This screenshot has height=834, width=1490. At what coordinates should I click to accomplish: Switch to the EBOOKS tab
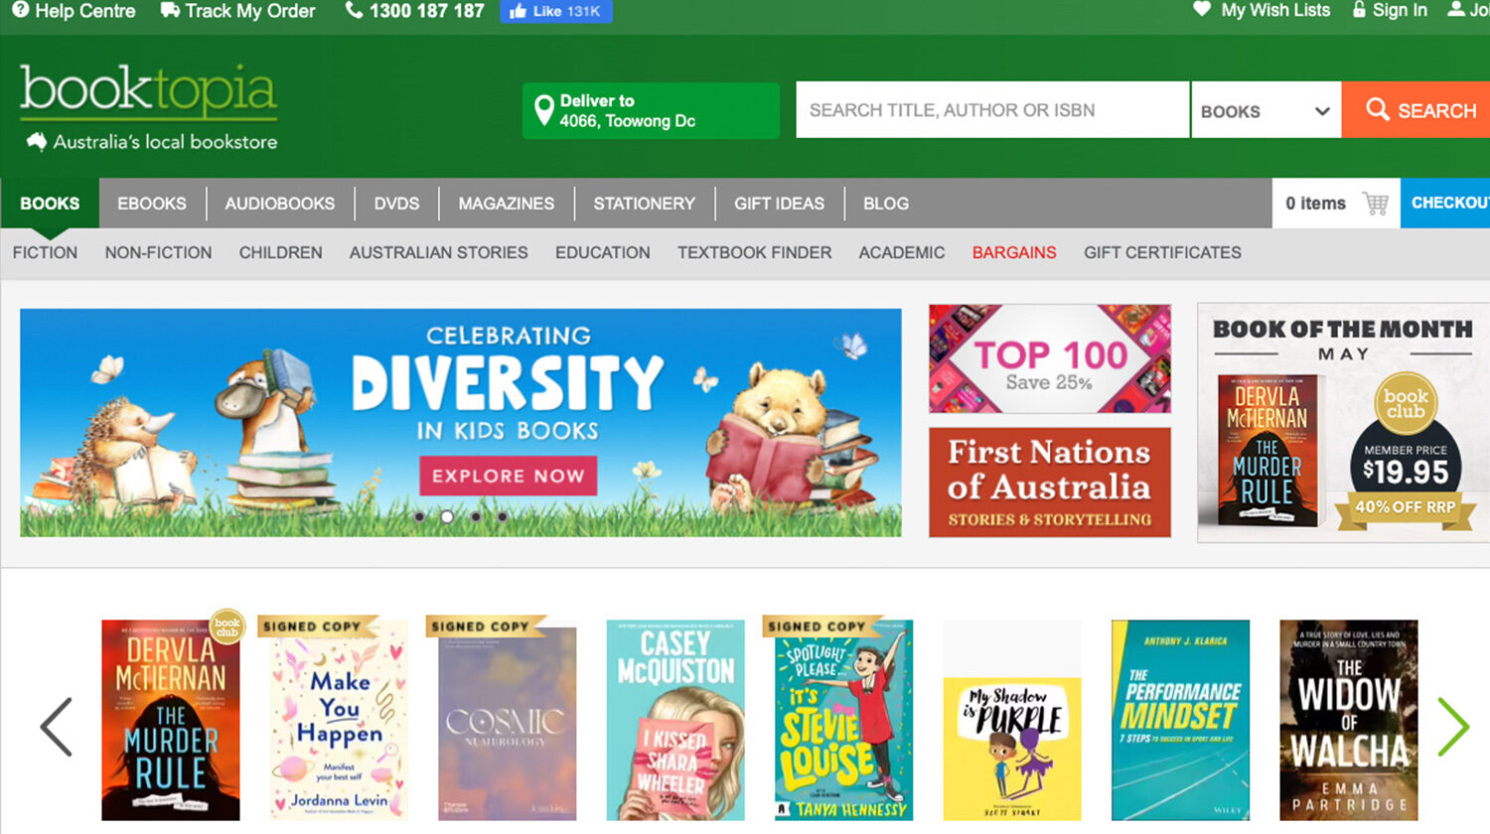(x=152, y=203)
